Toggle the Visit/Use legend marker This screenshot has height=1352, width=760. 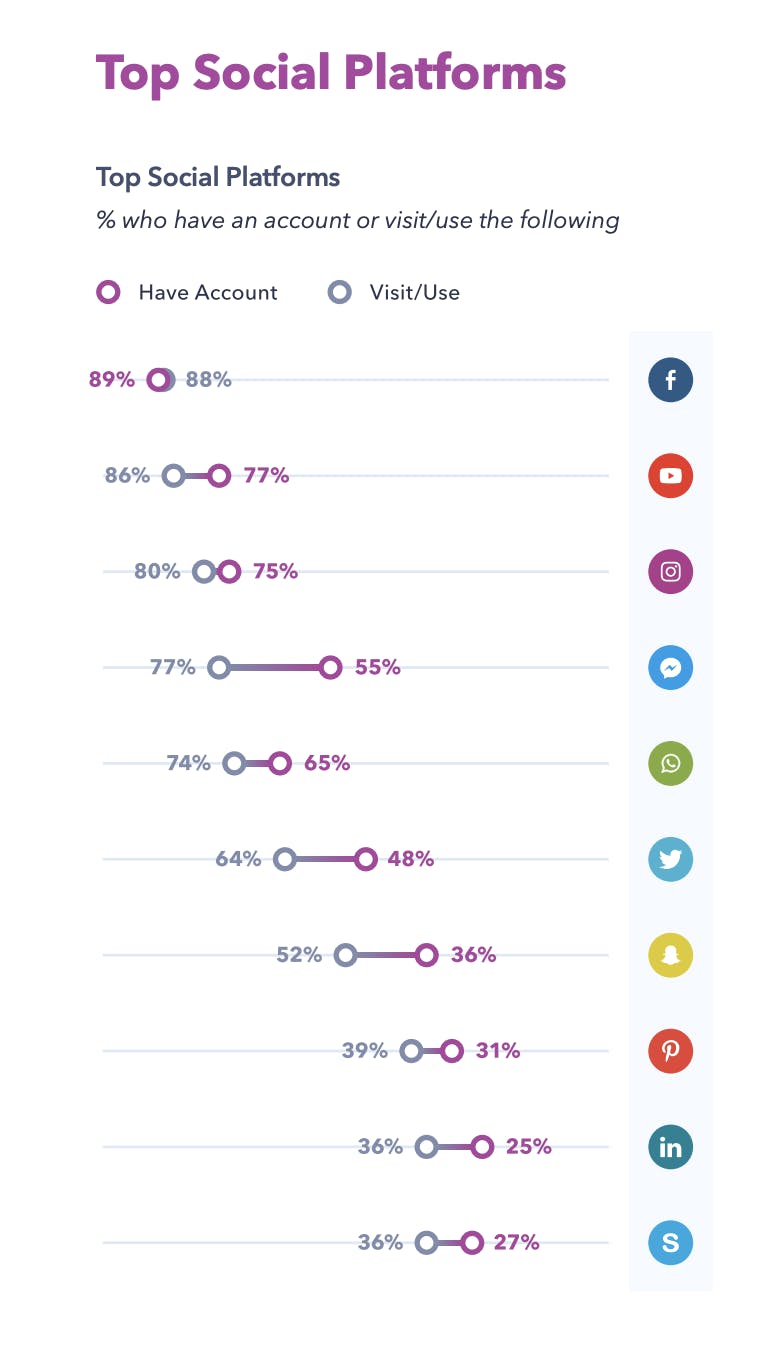click(x=340, y=293)
